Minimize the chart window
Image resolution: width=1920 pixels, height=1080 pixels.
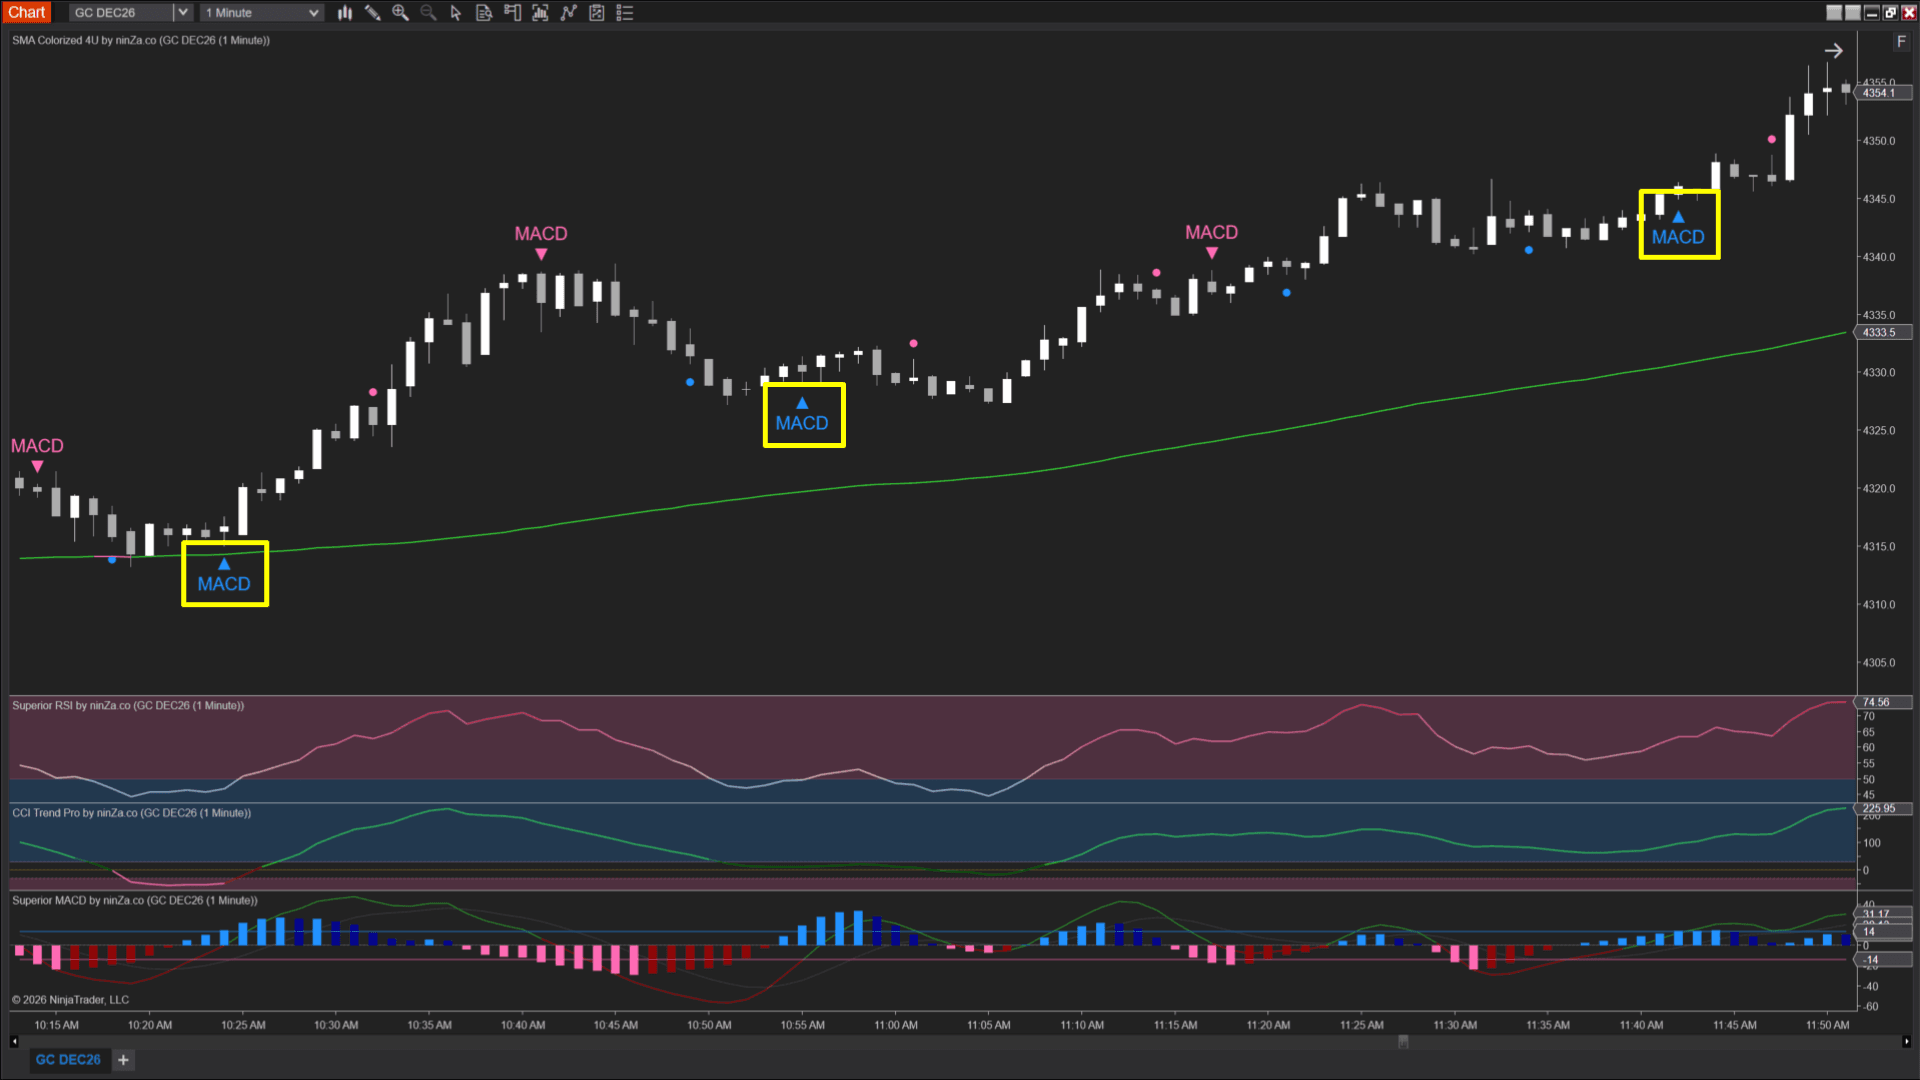click(1872, 13)
